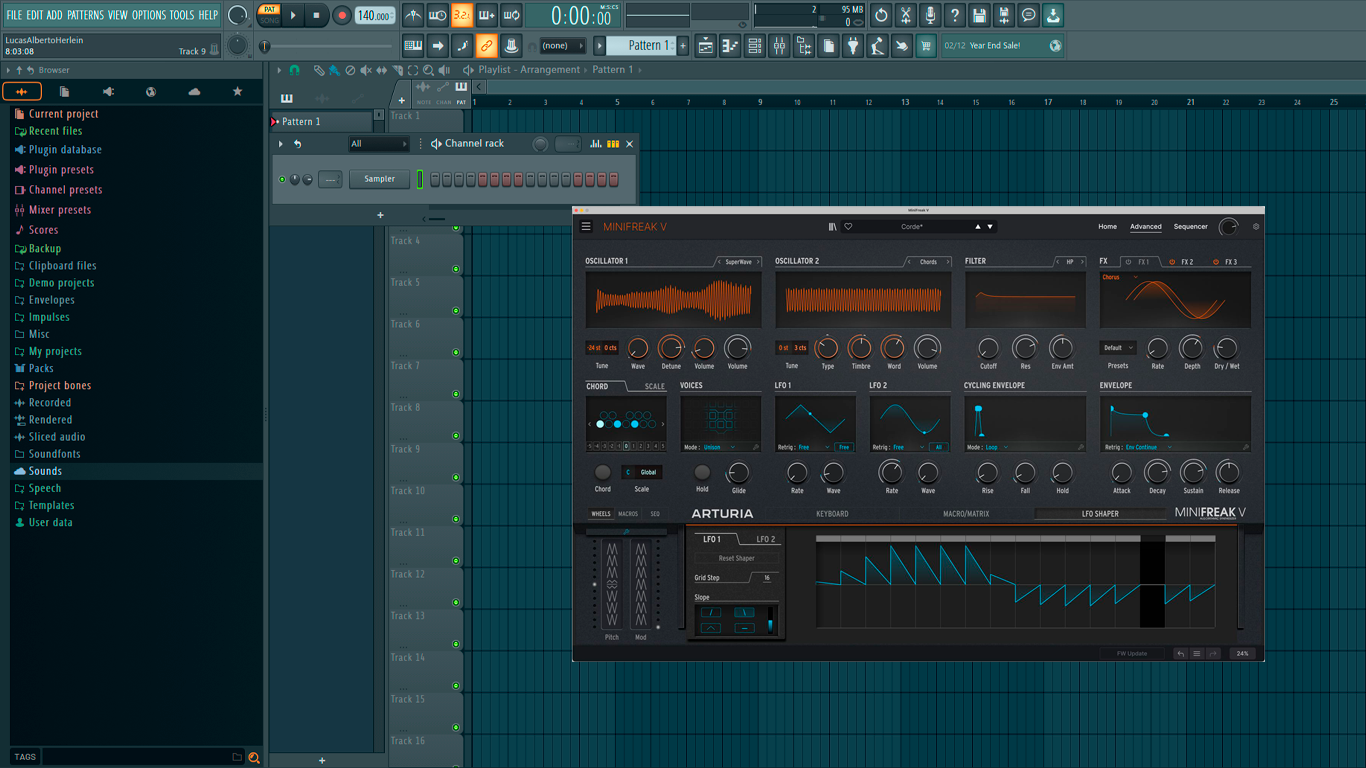Open Plugin database in browser
The height and width of the screenshot is (768, 1366).
(65, 149)
